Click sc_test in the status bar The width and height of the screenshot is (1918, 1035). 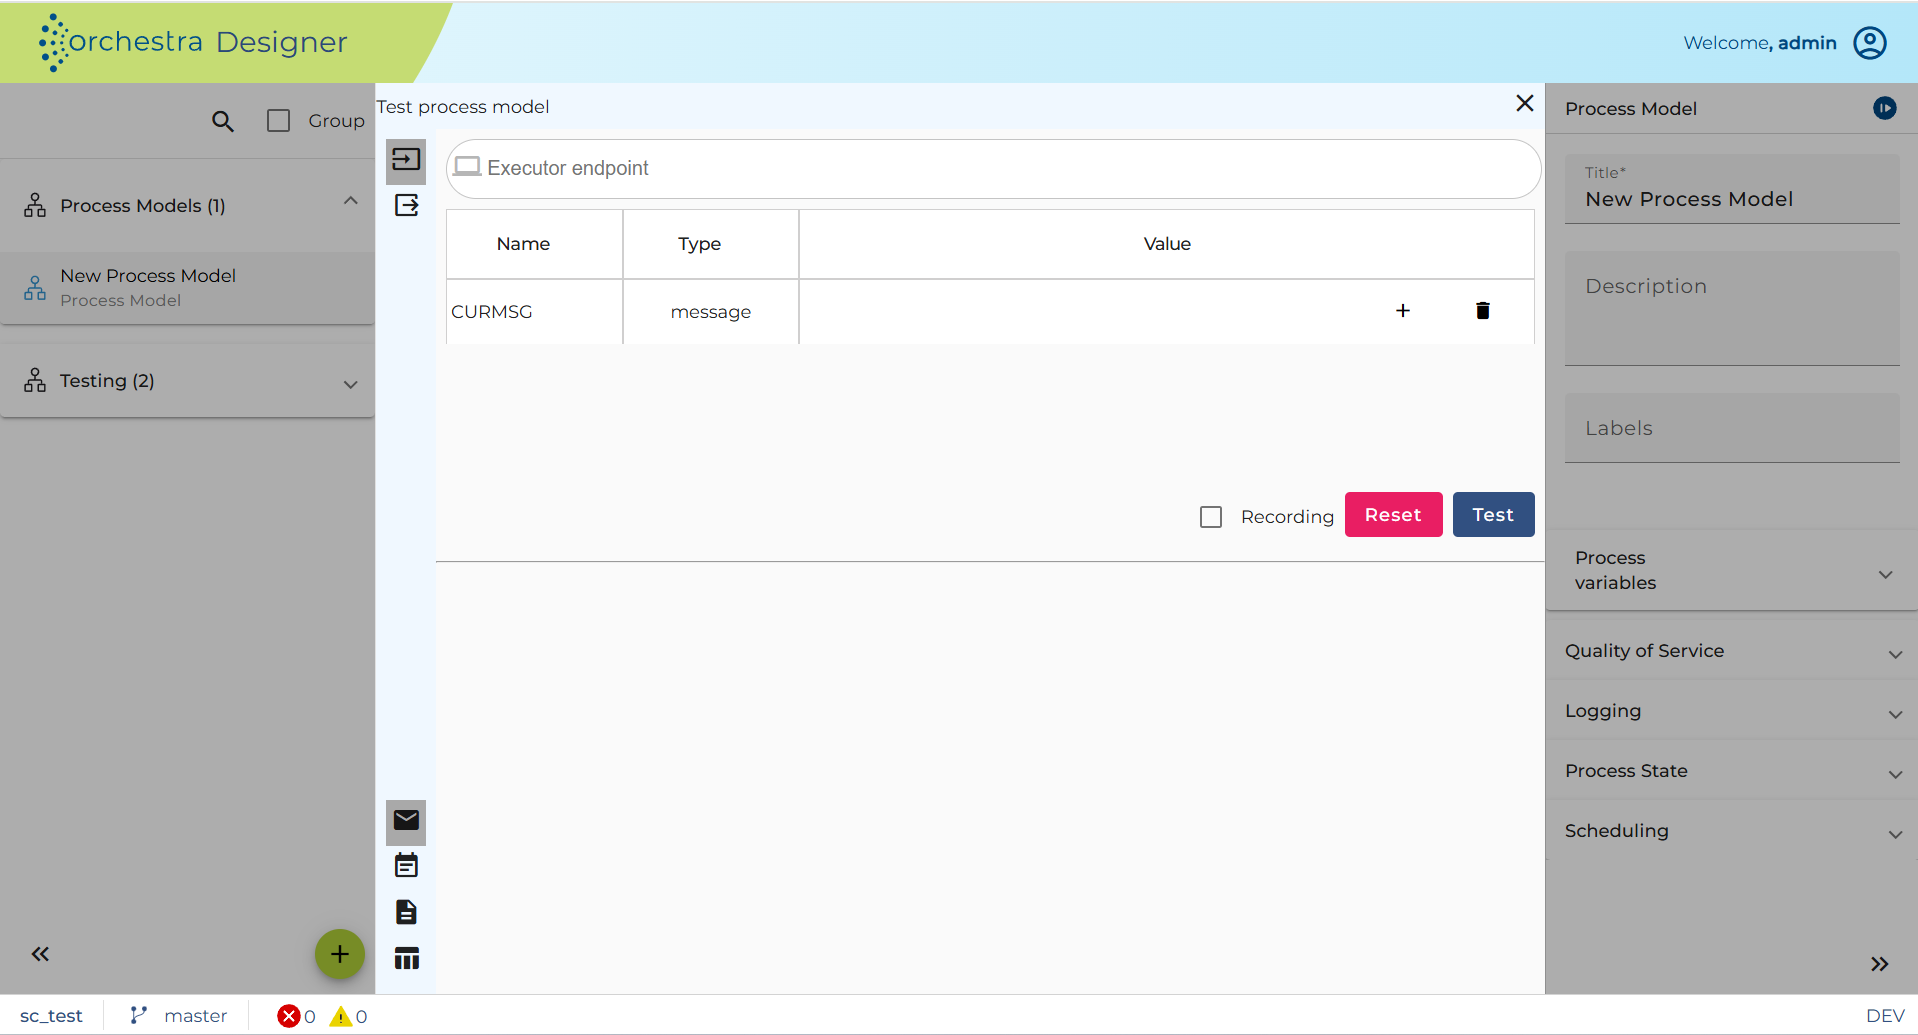point(51,1016)
